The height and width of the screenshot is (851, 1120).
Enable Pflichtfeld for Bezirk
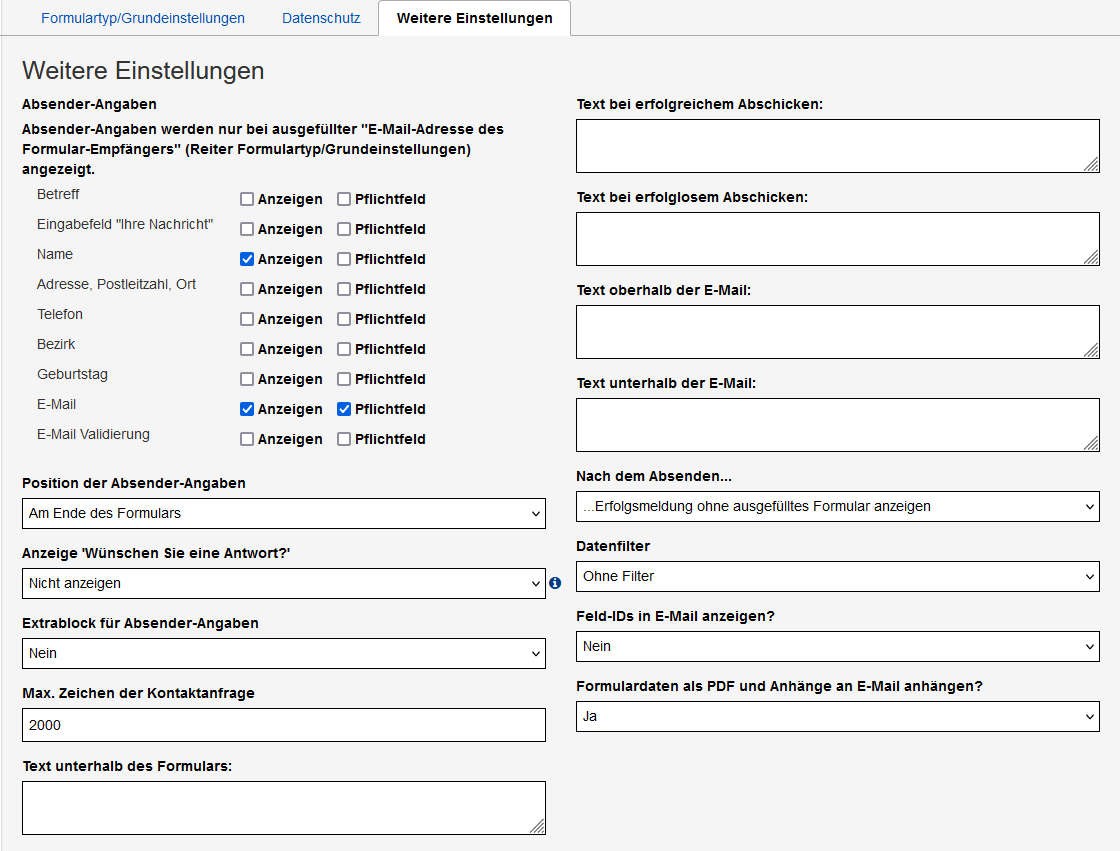[x=344, y=348]
